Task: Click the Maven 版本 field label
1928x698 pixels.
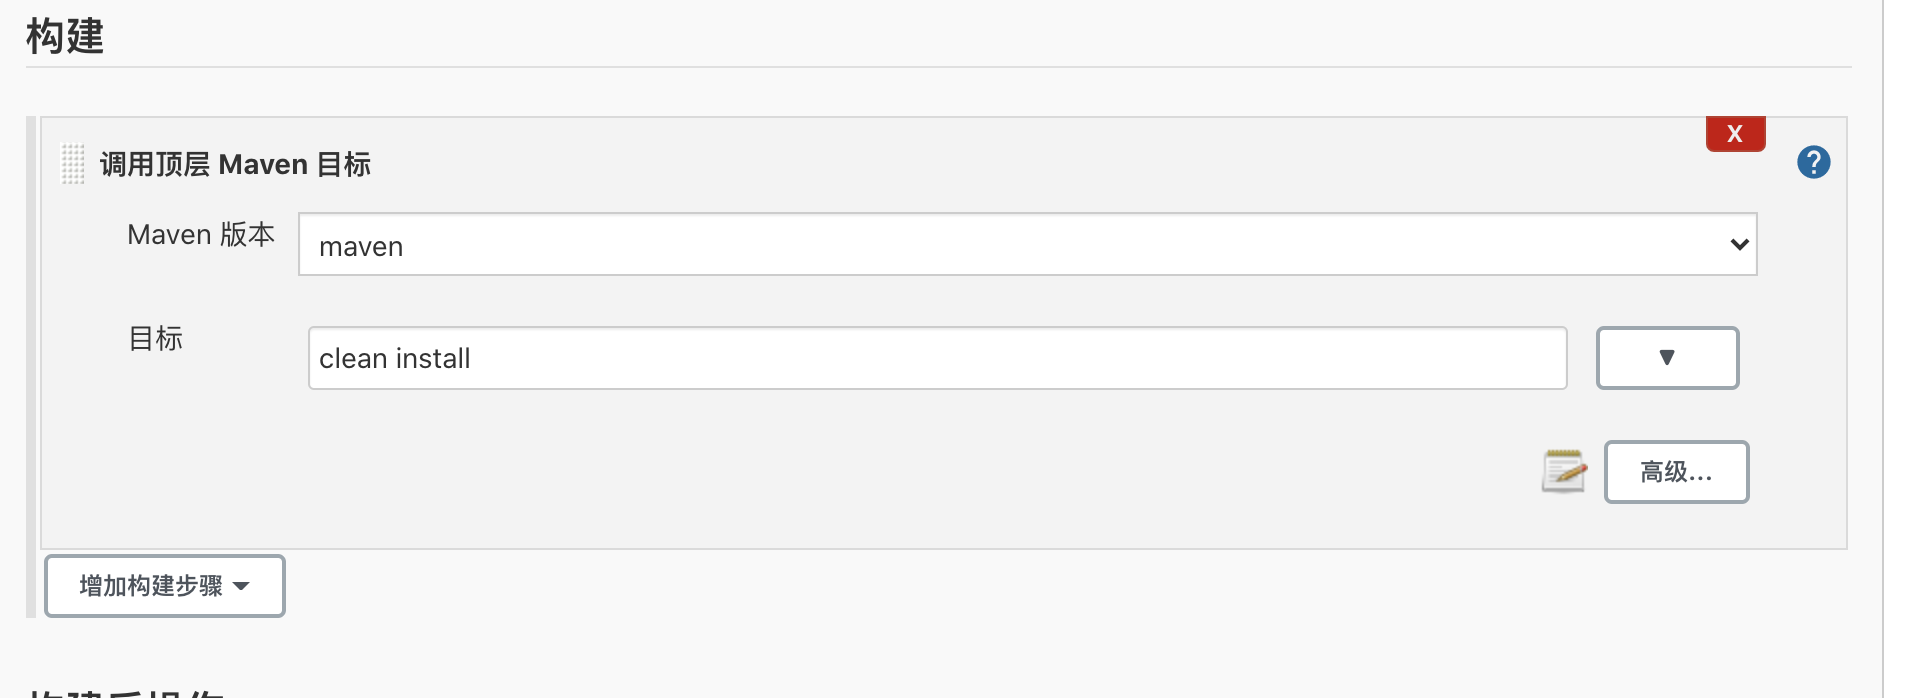Action: click(201, 235)
